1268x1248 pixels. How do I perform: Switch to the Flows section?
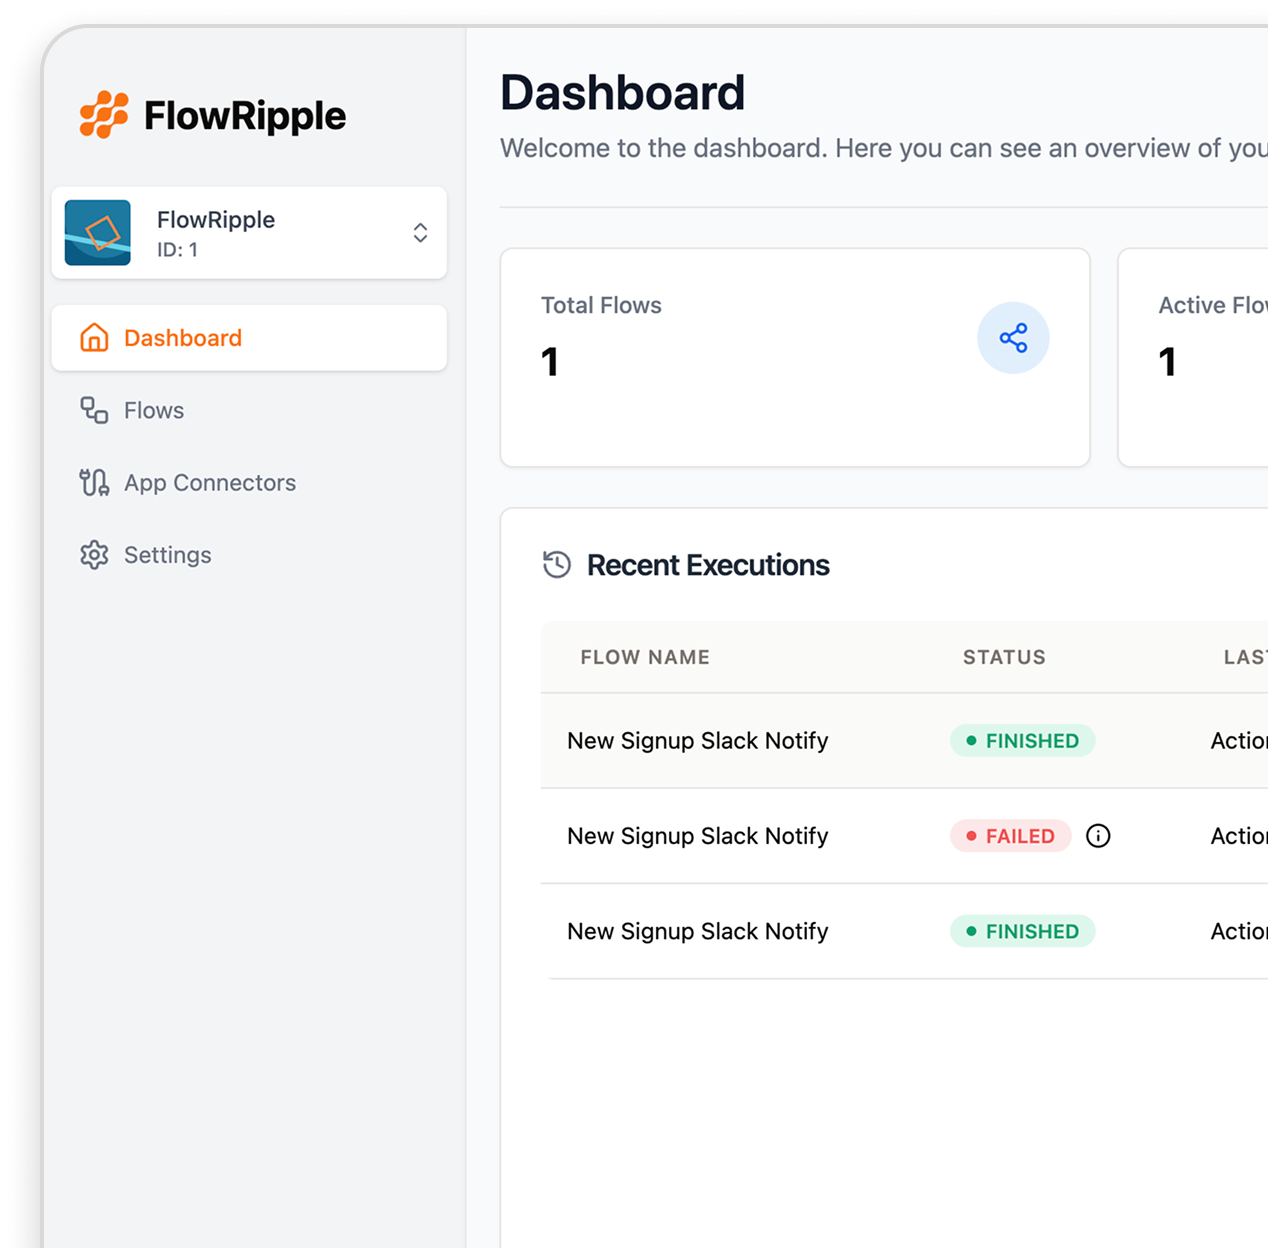(154, 410)
